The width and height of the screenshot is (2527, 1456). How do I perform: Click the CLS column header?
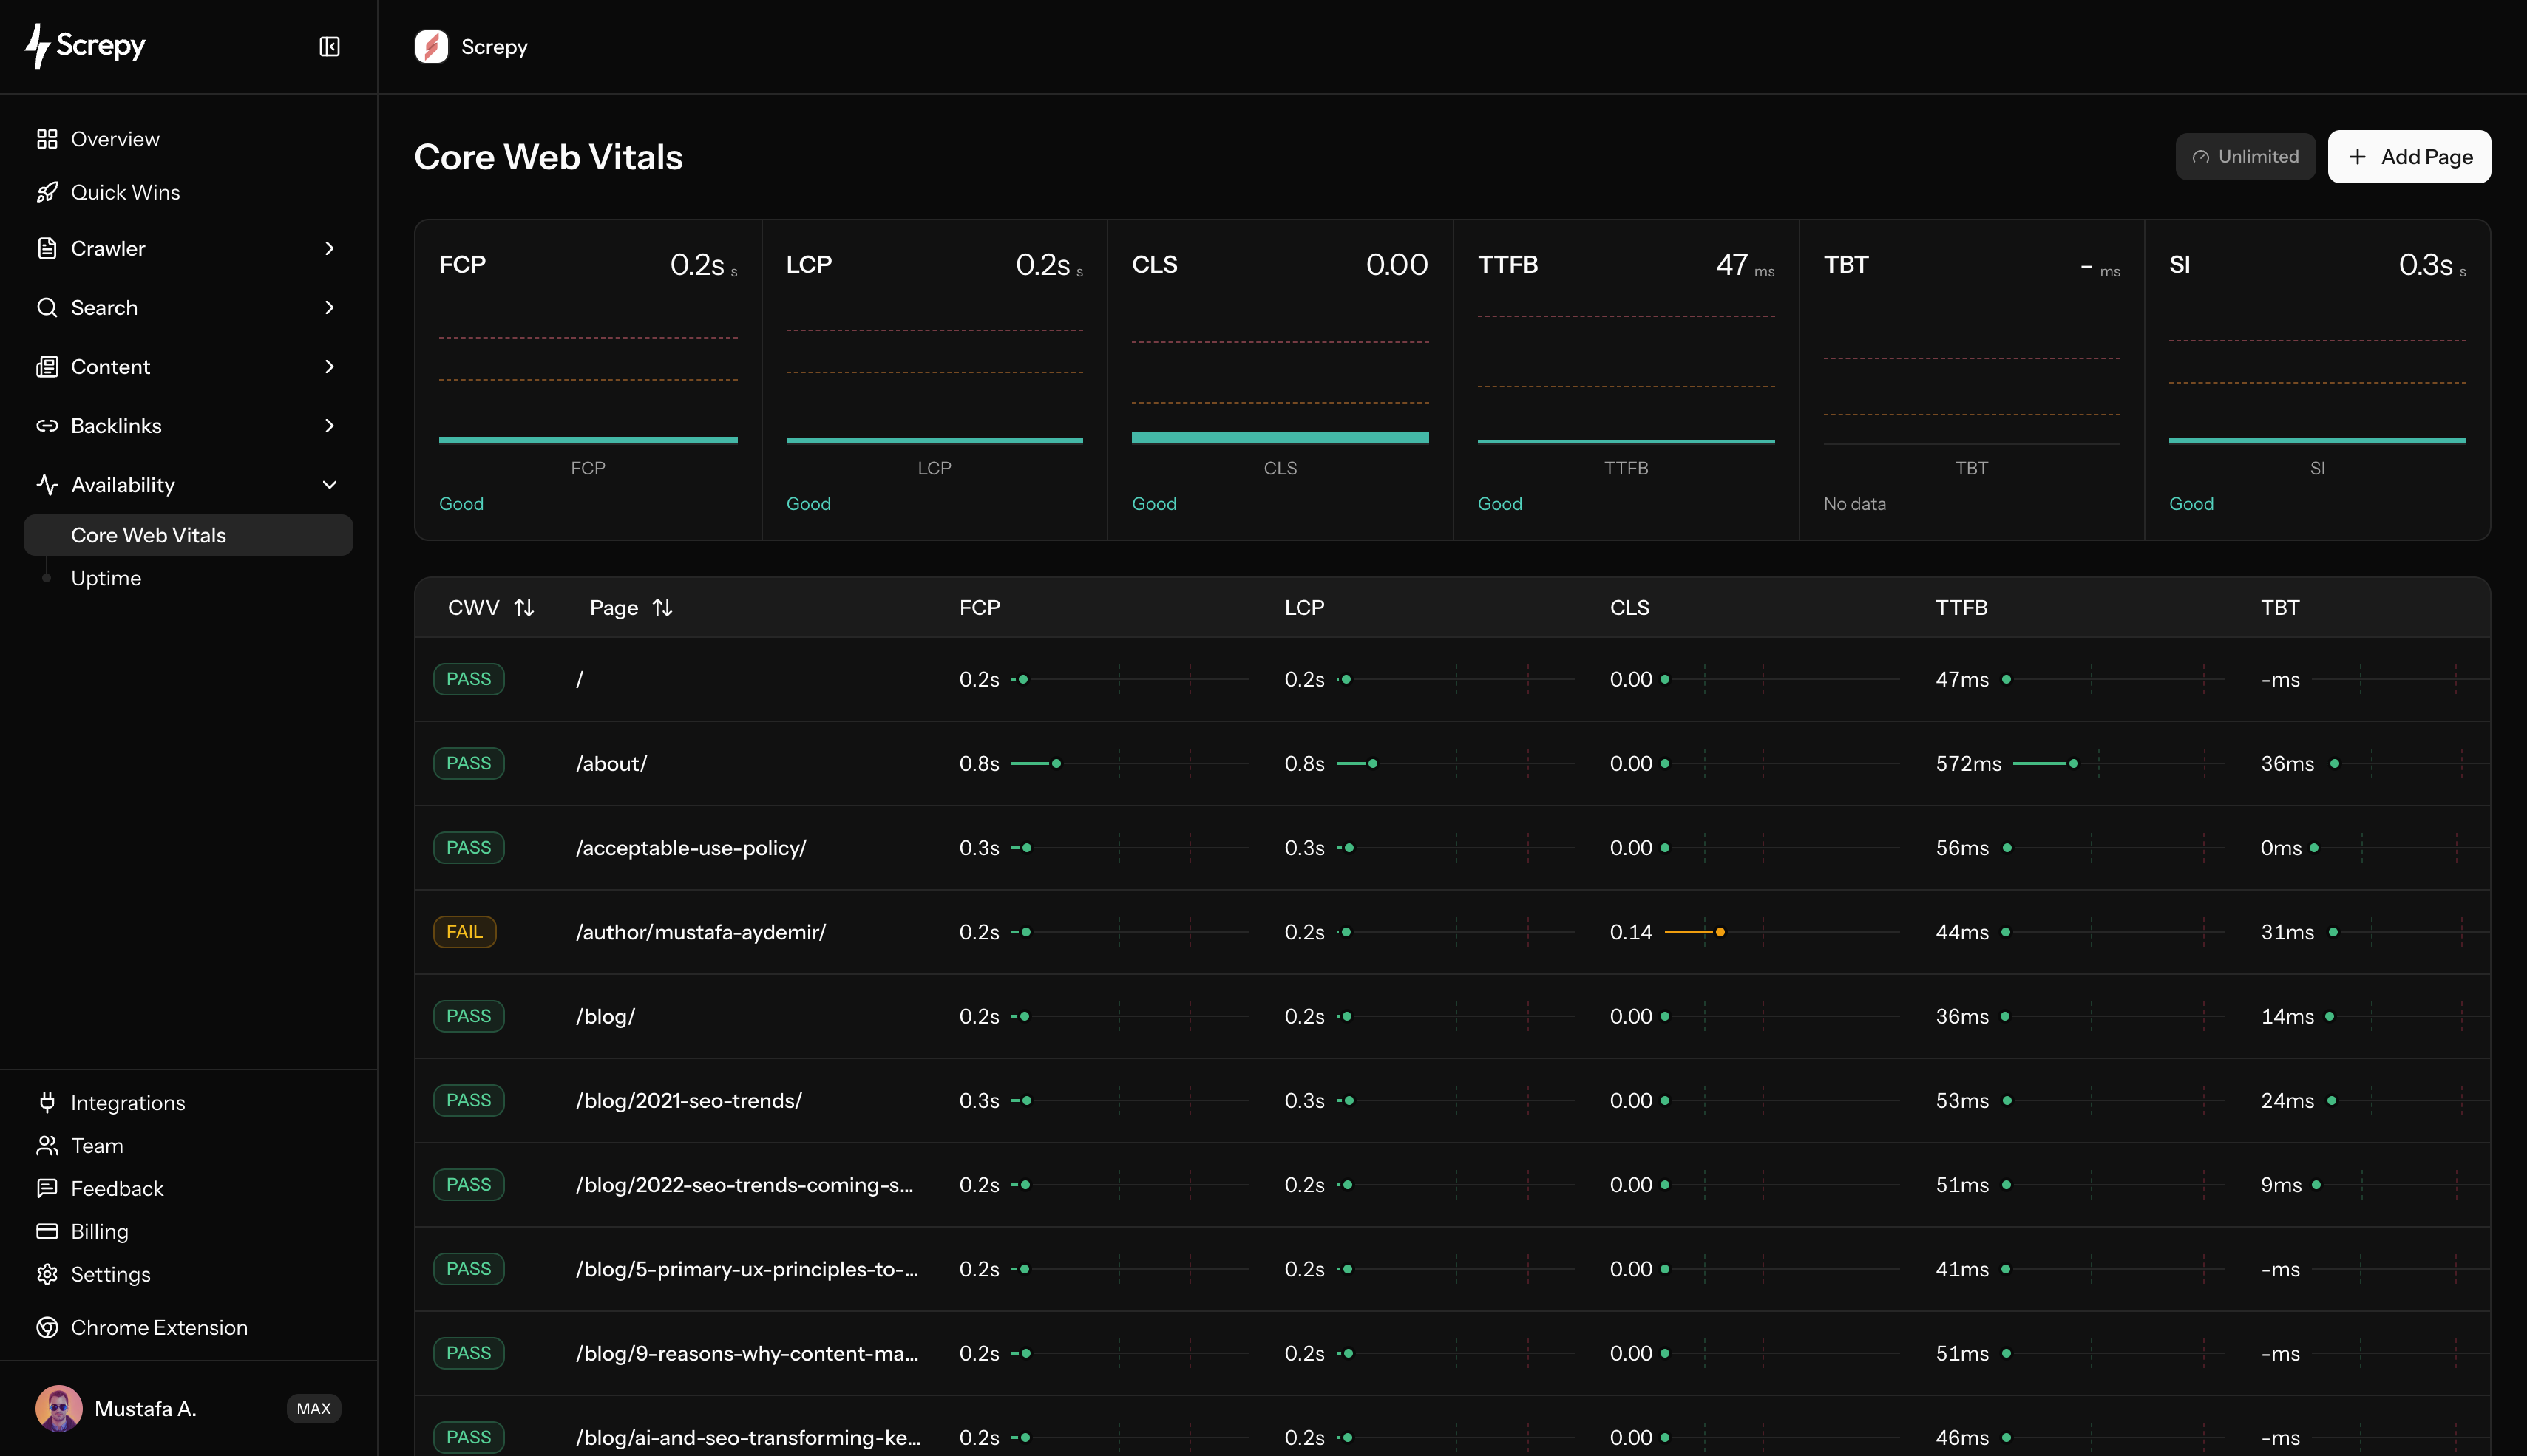pos(1629,608)
